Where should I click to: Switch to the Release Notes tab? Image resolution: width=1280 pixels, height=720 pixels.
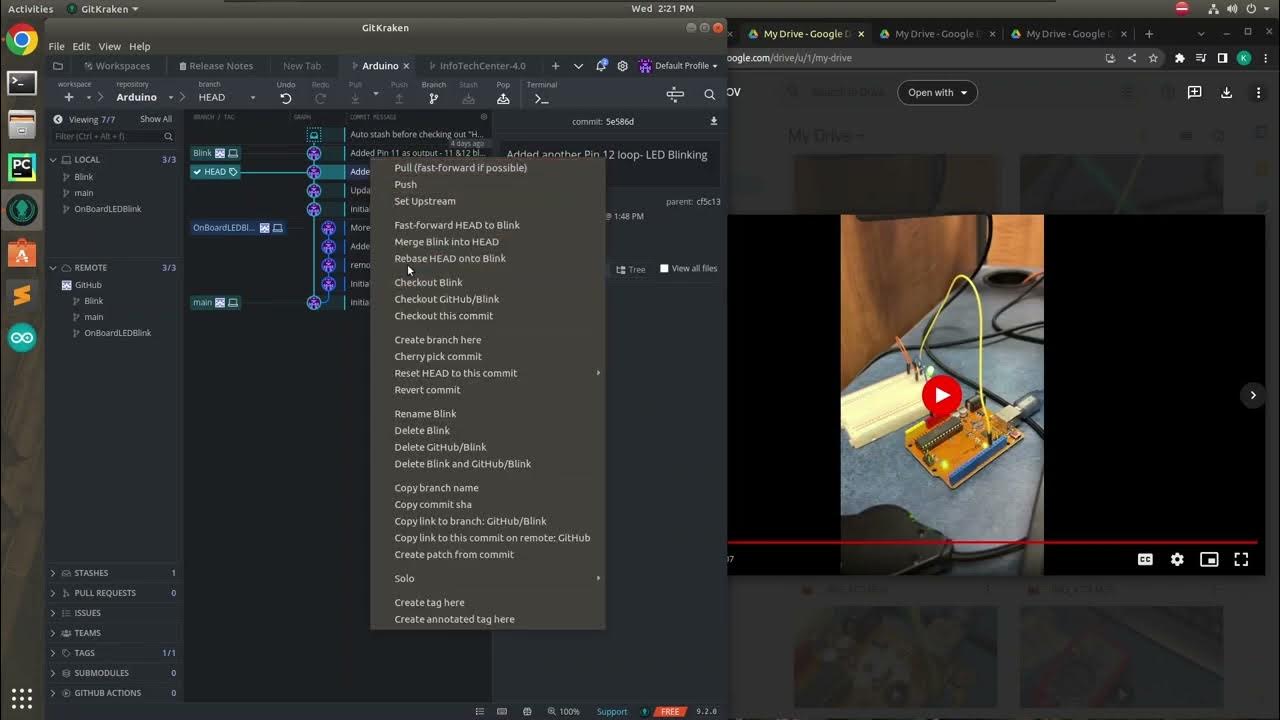(x=215, y=66)
